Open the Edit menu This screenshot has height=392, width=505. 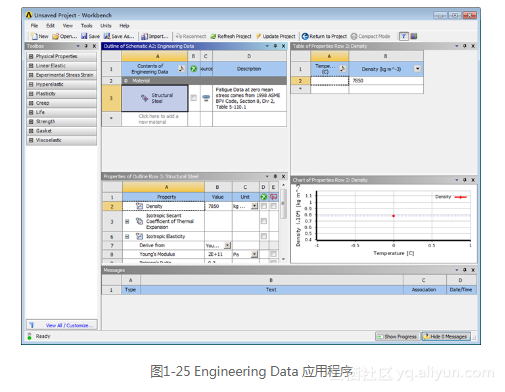(x=50, y=26)
